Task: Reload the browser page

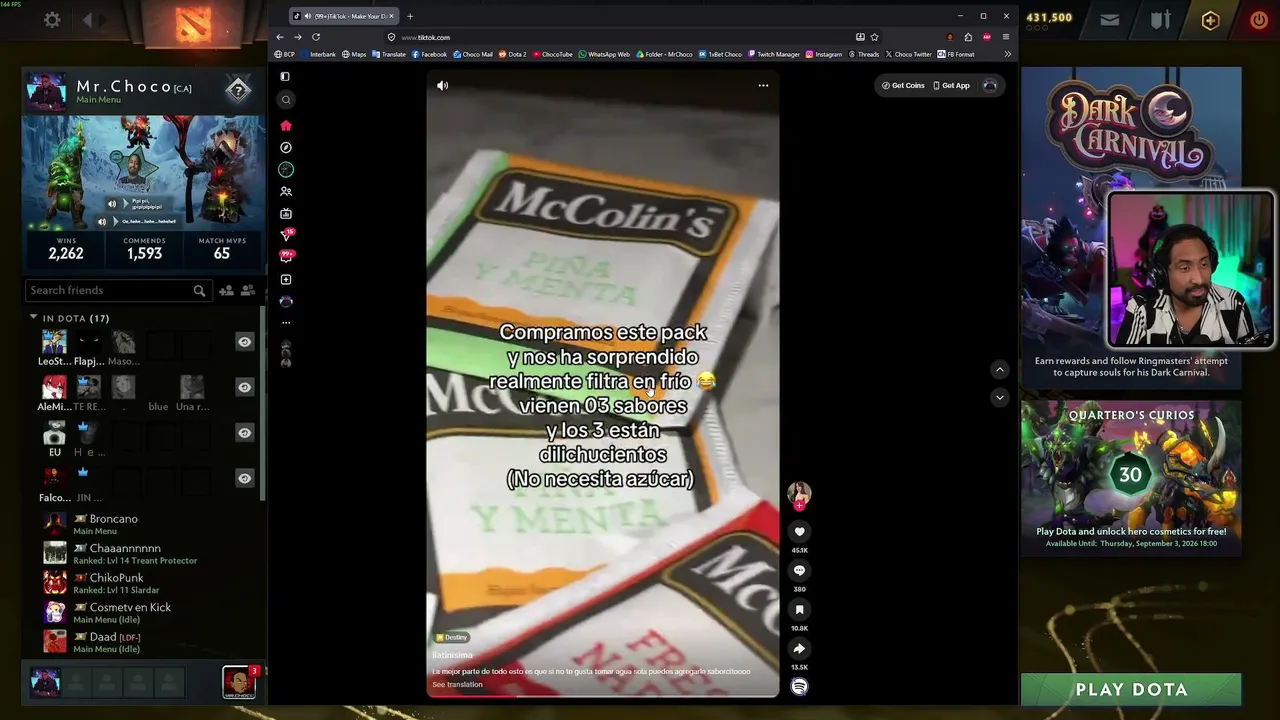Action: pos(316,37)
